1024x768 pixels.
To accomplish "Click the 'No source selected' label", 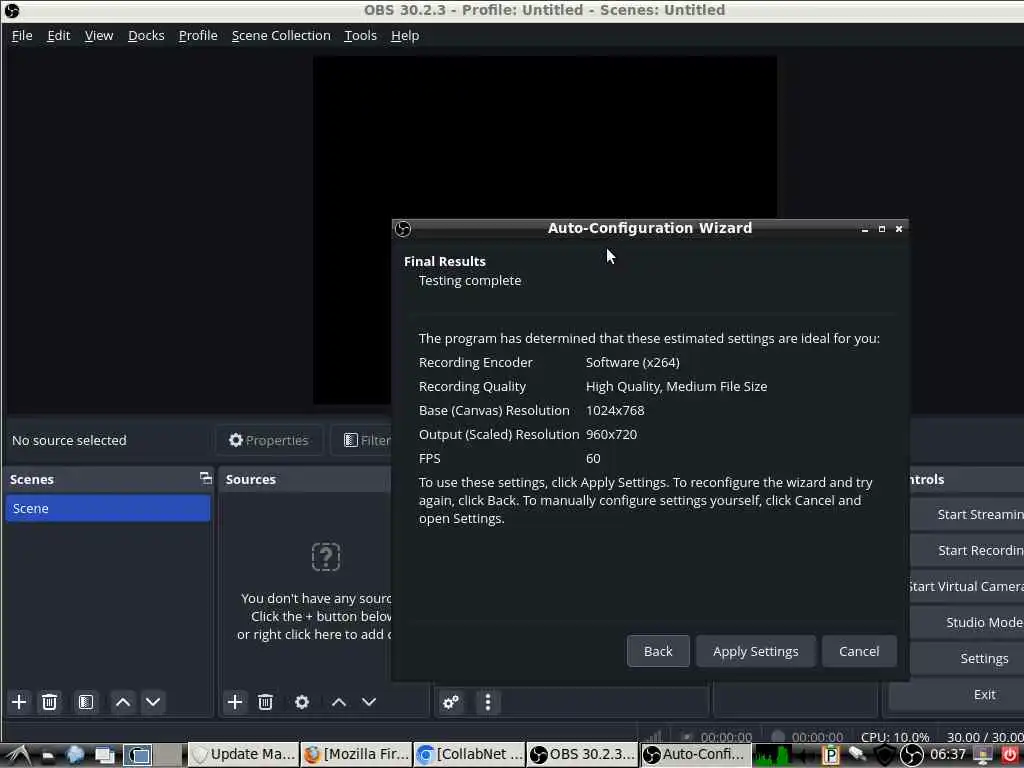I will click(69, 440).
